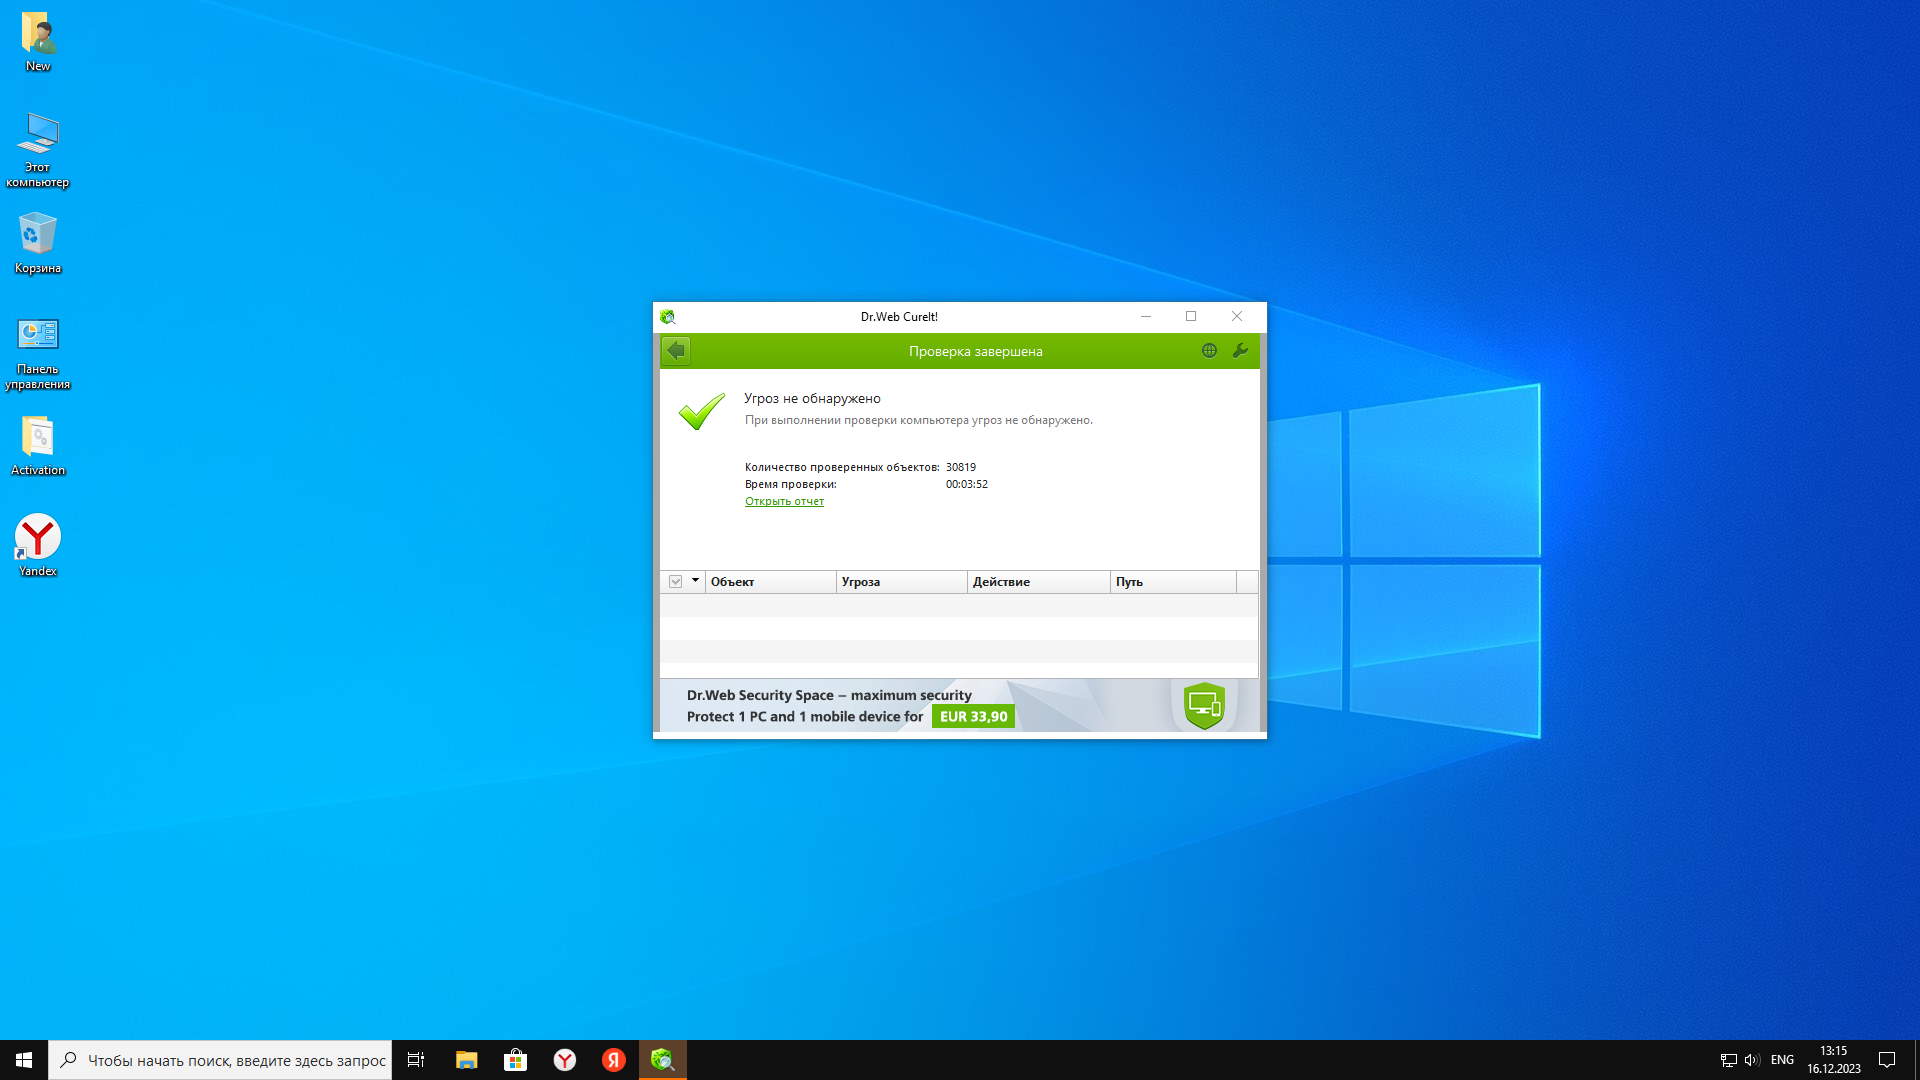
Task: Open File Explorer from taskbar
Action: click(466, 1060)
